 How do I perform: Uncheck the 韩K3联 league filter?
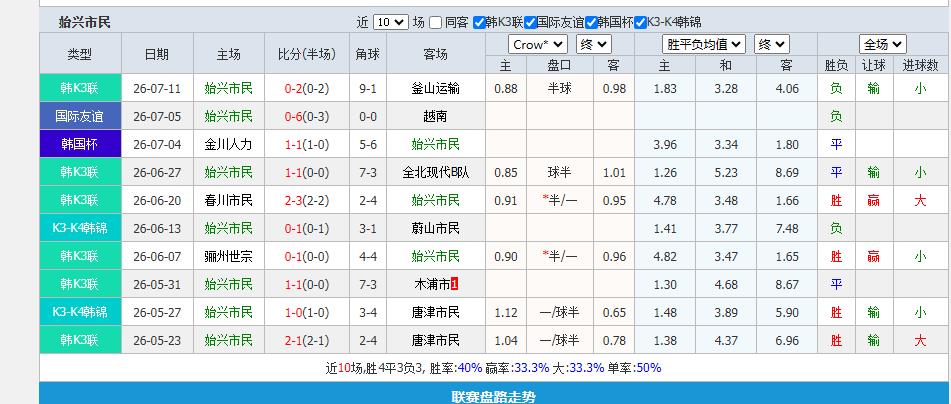[479, 22]
